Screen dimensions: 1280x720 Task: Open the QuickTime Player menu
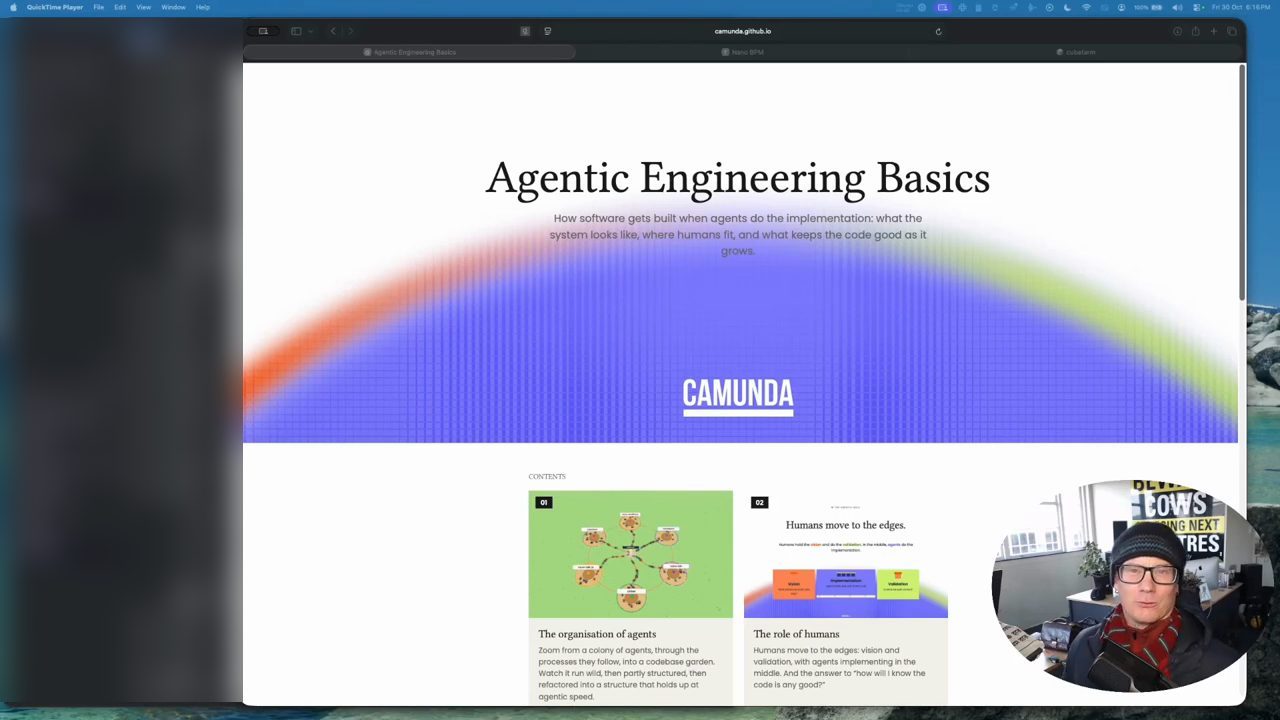(x=55, y=7)
